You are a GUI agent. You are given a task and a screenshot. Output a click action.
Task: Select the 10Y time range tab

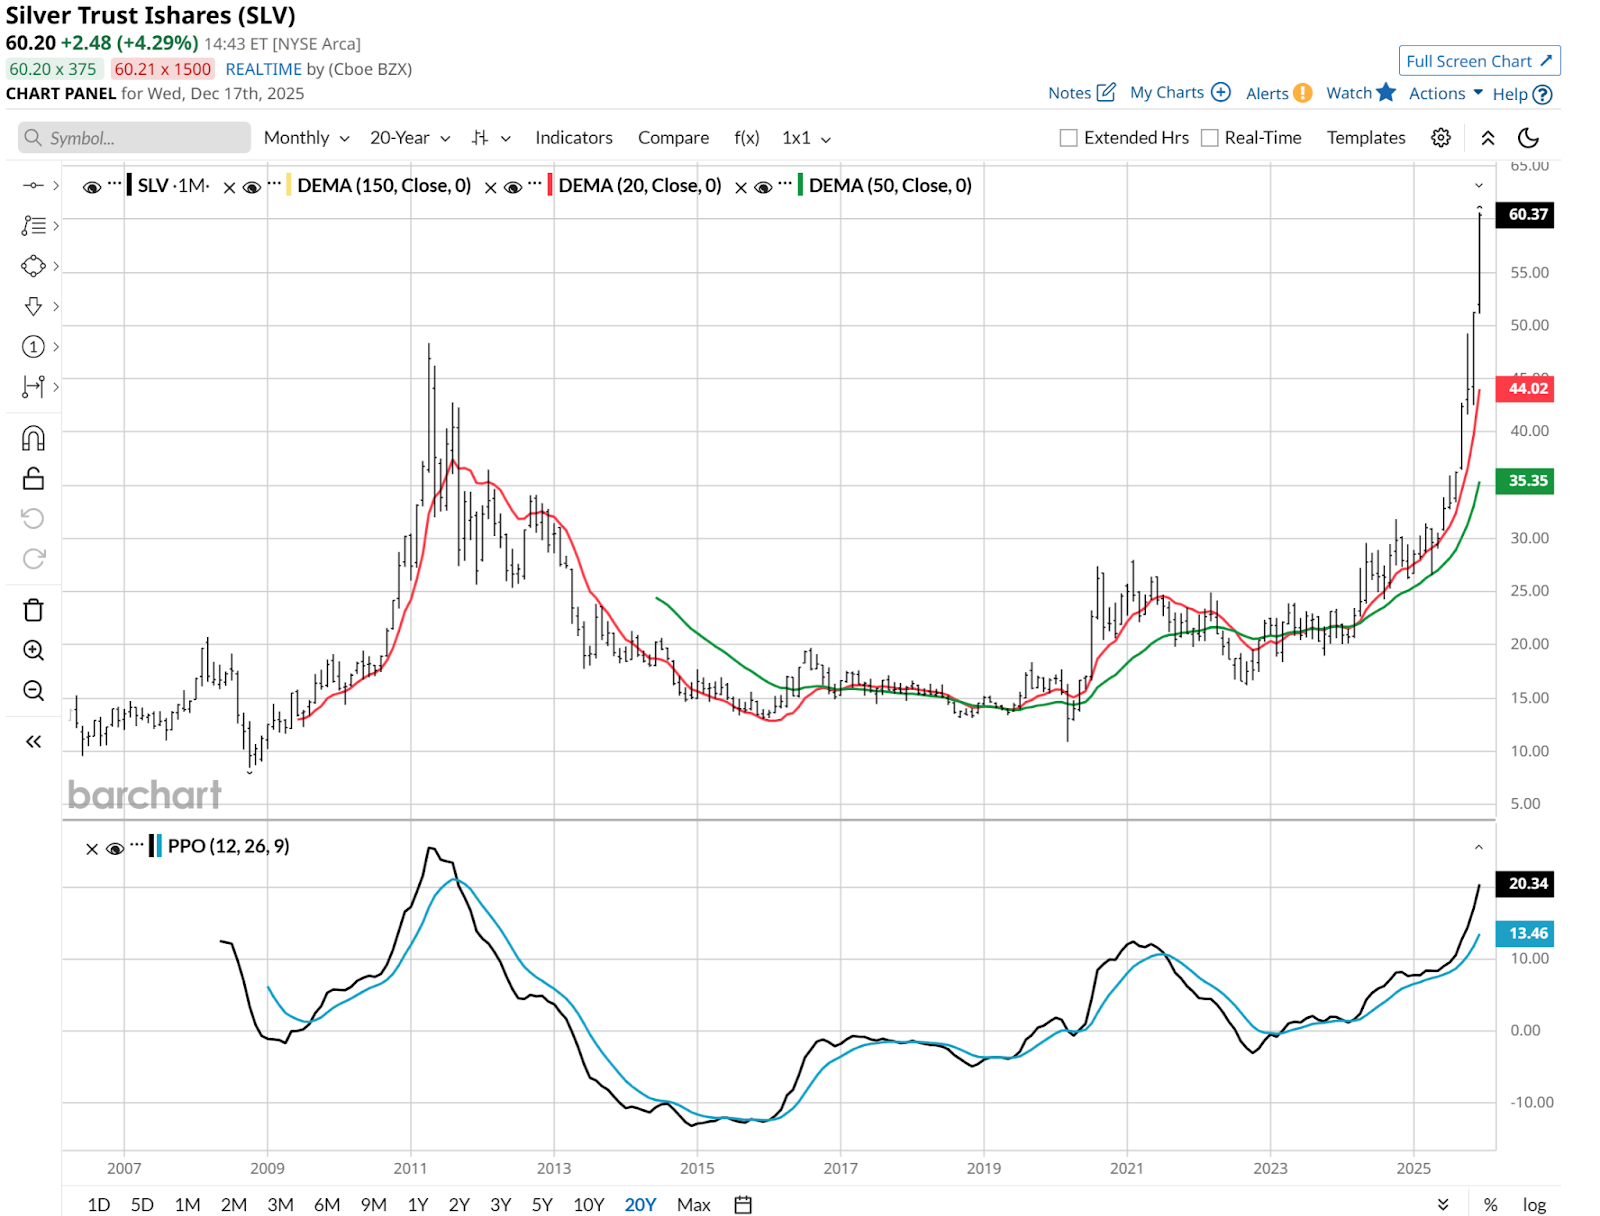coord(588,1204)
